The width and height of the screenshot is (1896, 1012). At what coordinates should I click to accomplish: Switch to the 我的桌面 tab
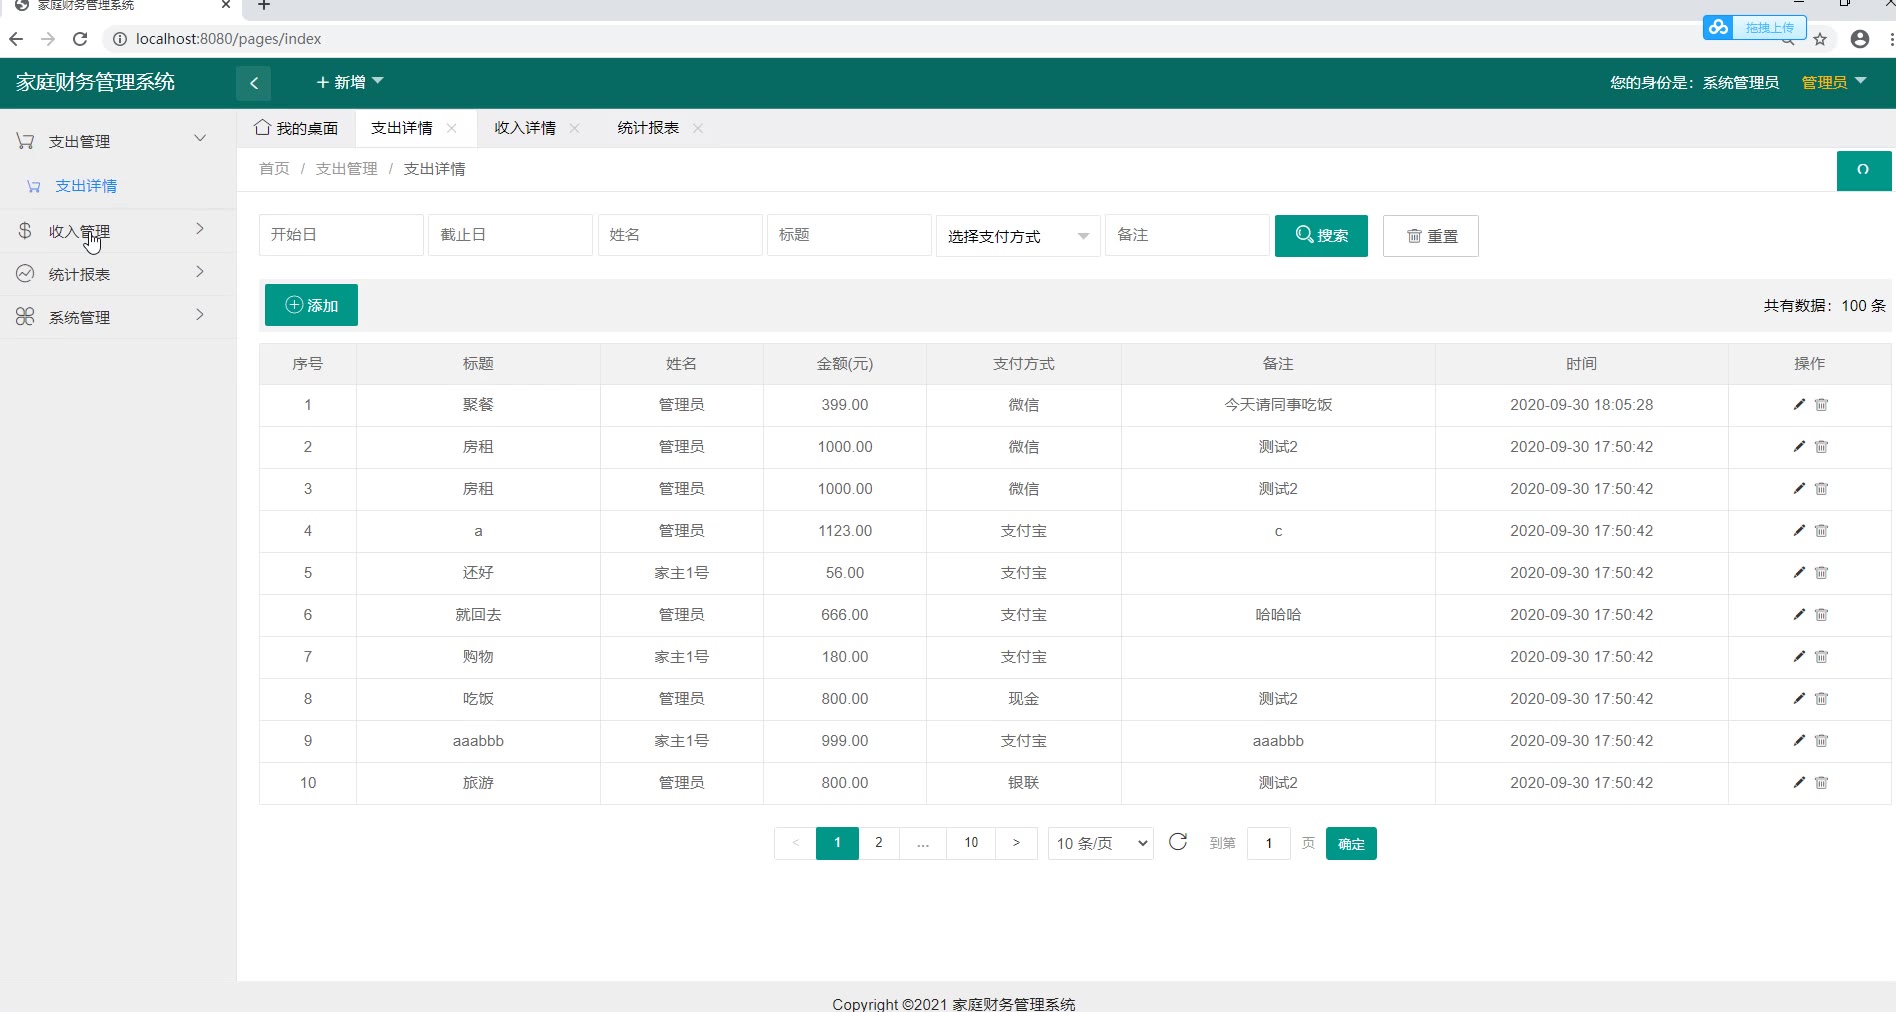(x=297, y=128)
